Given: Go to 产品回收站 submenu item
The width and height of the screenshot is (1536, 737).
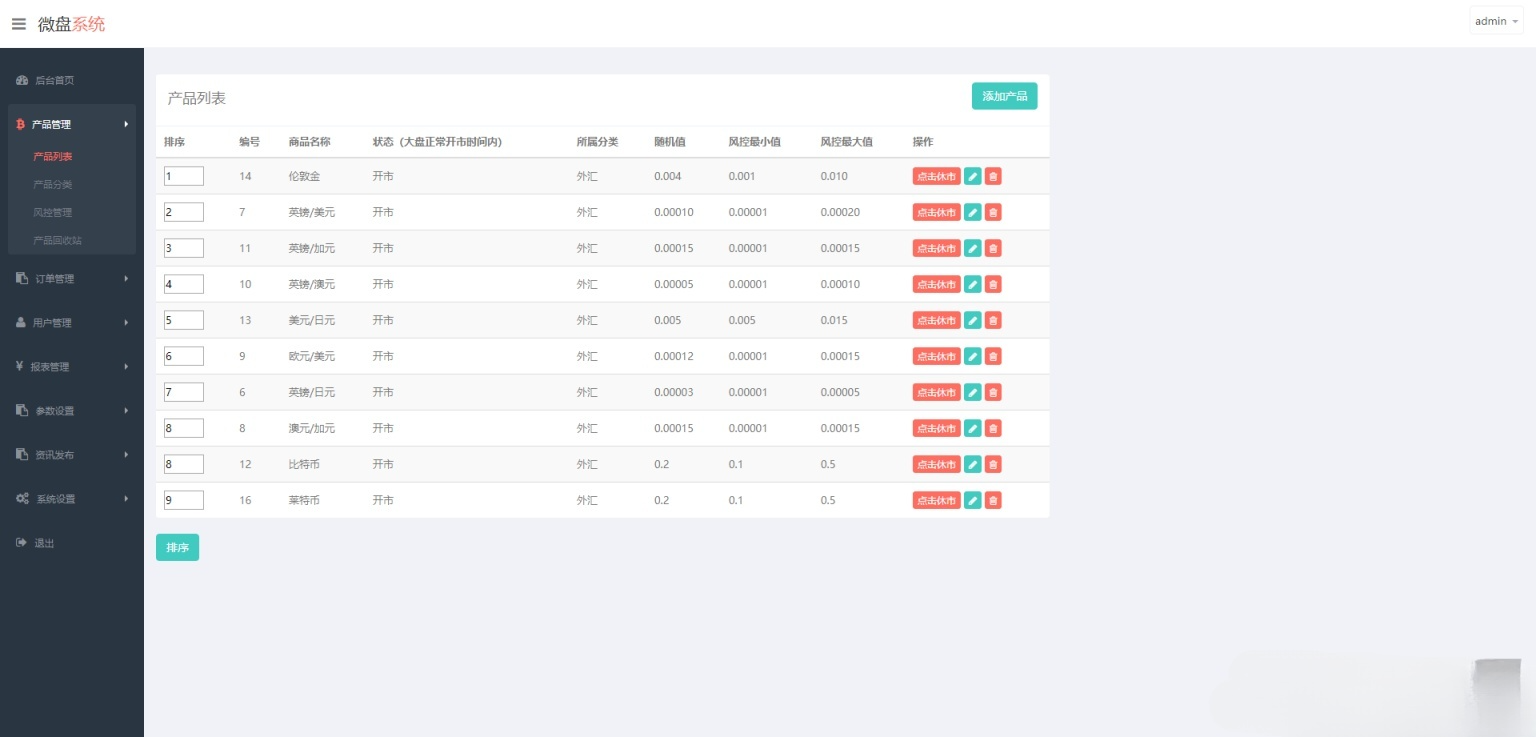Looking at the screenshot, I should pos(58,240).
